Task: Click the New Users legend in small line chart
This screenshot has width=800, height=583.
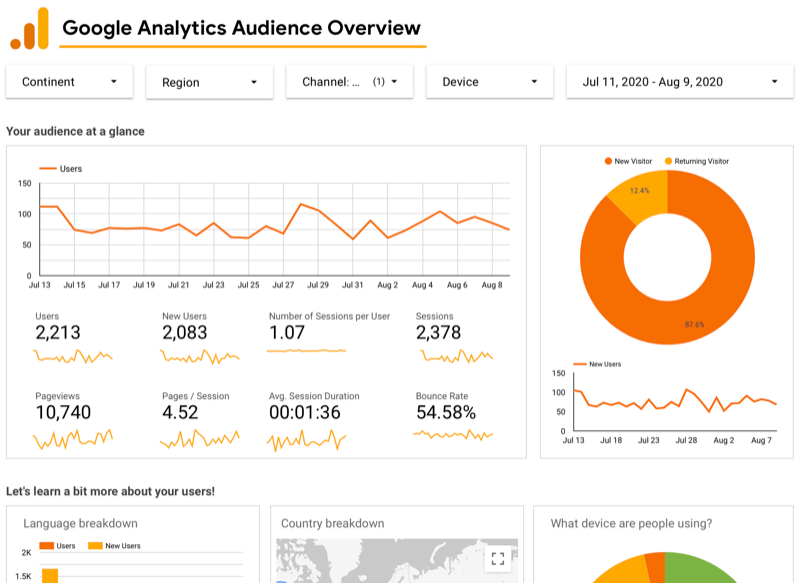Action: coord(597,364)
